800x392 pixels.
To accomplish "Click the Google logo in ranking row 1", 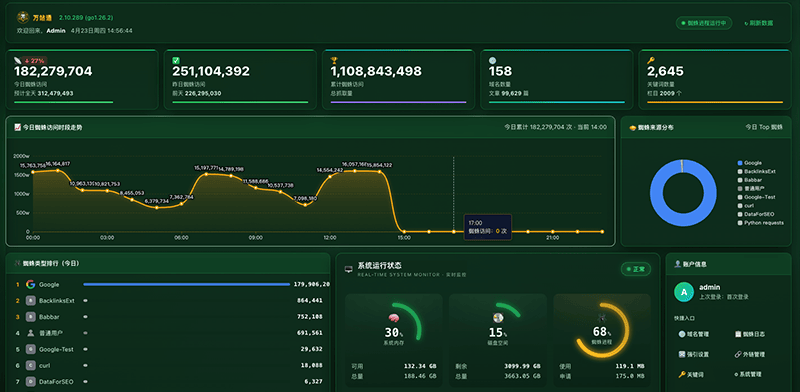I will 31,284.
